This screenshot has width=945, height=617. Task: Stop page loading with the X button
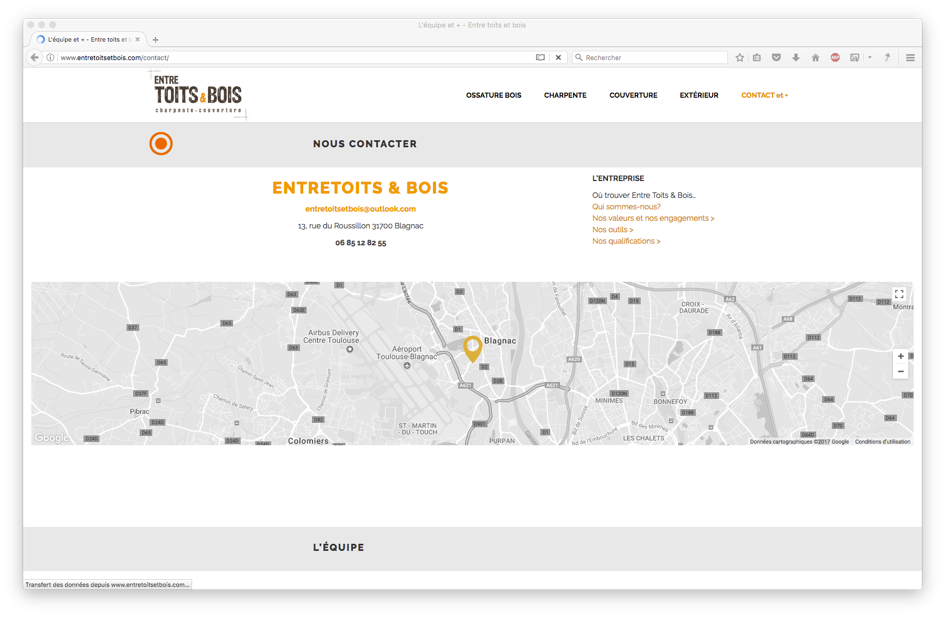(x=558, y=58)
